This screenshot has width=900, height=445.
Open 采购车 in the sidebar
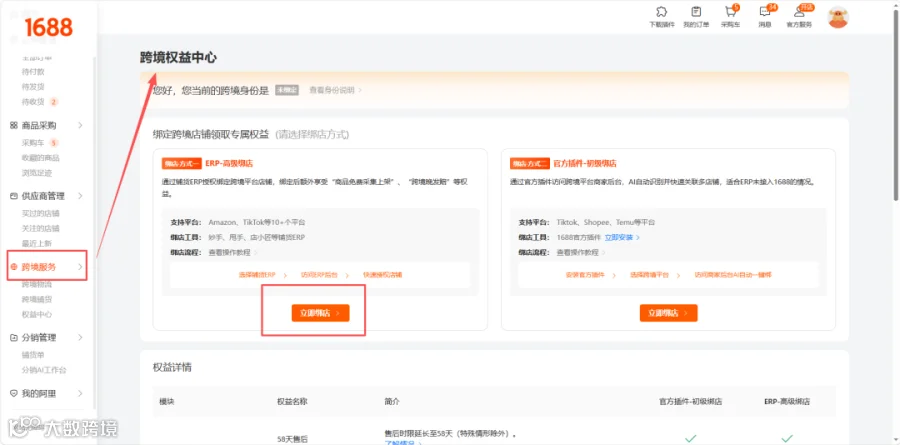pos(33,143)
